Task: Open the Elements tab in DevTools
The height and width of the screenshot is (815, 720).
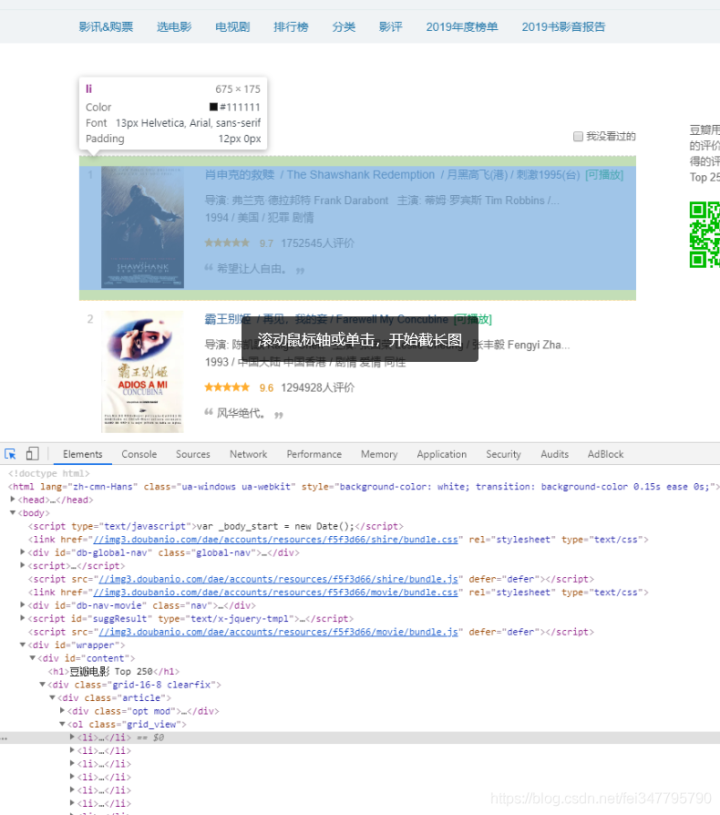Action: [x=83, y=454]
